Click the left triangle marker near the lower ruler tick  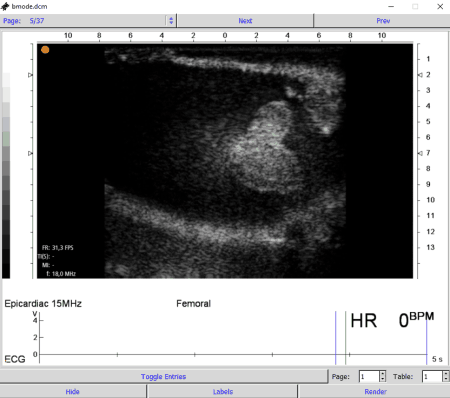click(30, 153)
